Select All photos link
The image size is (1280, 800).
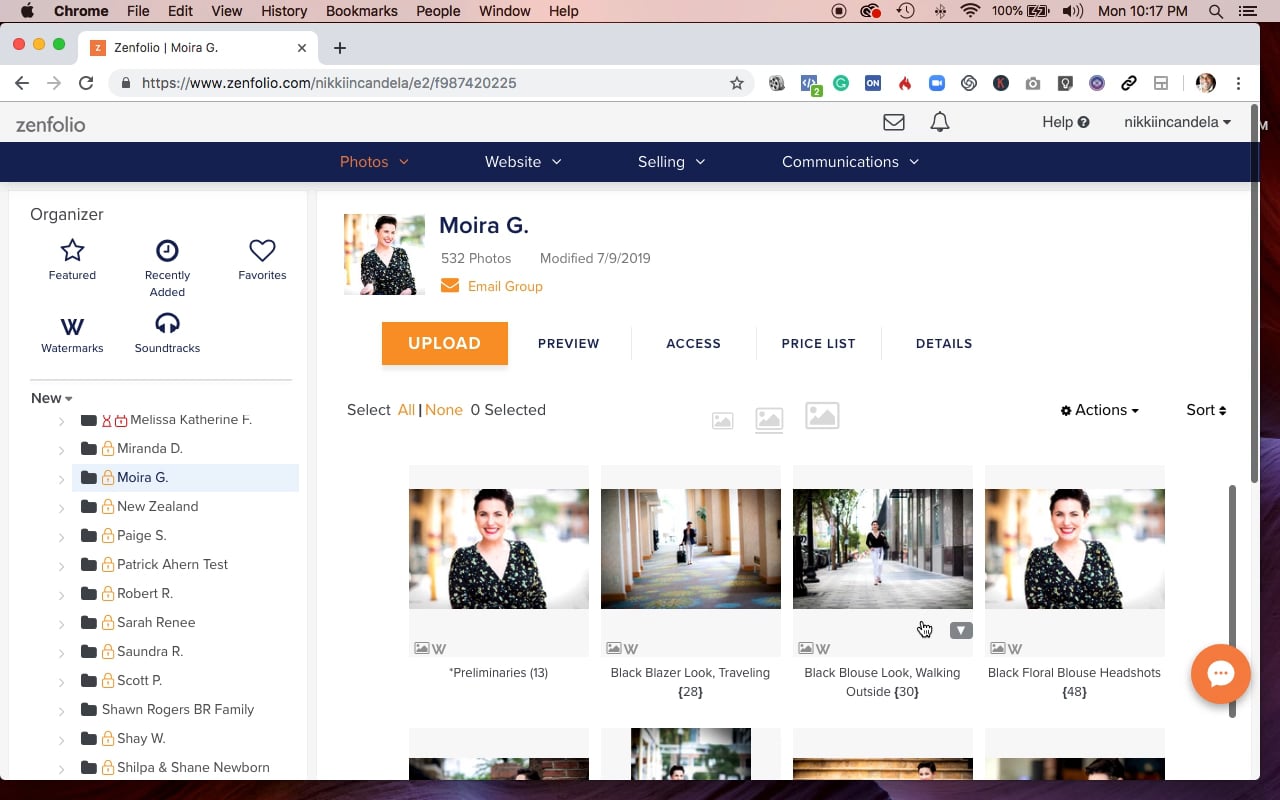pyautogui.click(x=406, y=410)
